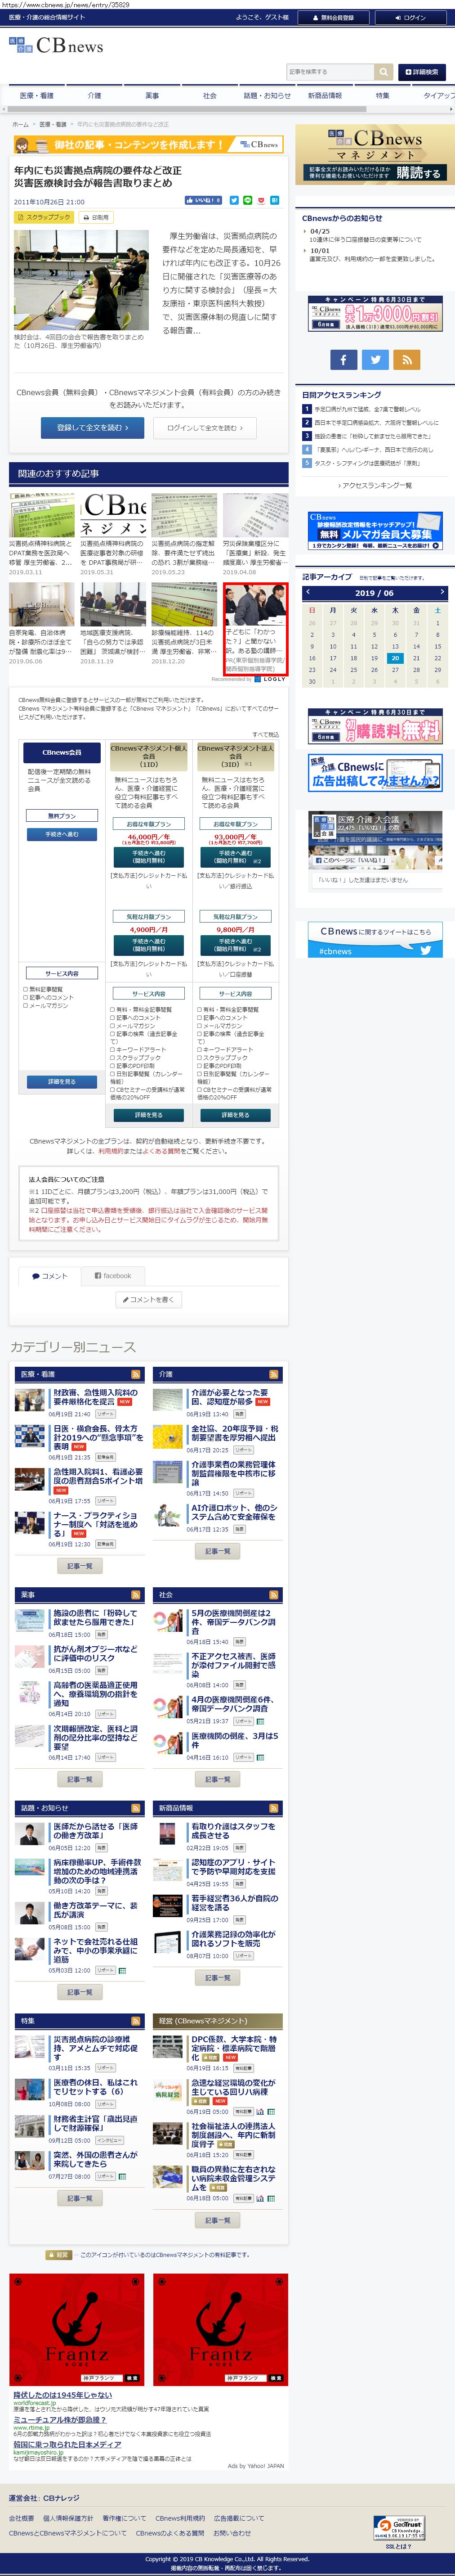Viewport: 455px width, 2576px height.
Task: Open the 医療・看護 navigation menu
Action: tap(37, 95)
